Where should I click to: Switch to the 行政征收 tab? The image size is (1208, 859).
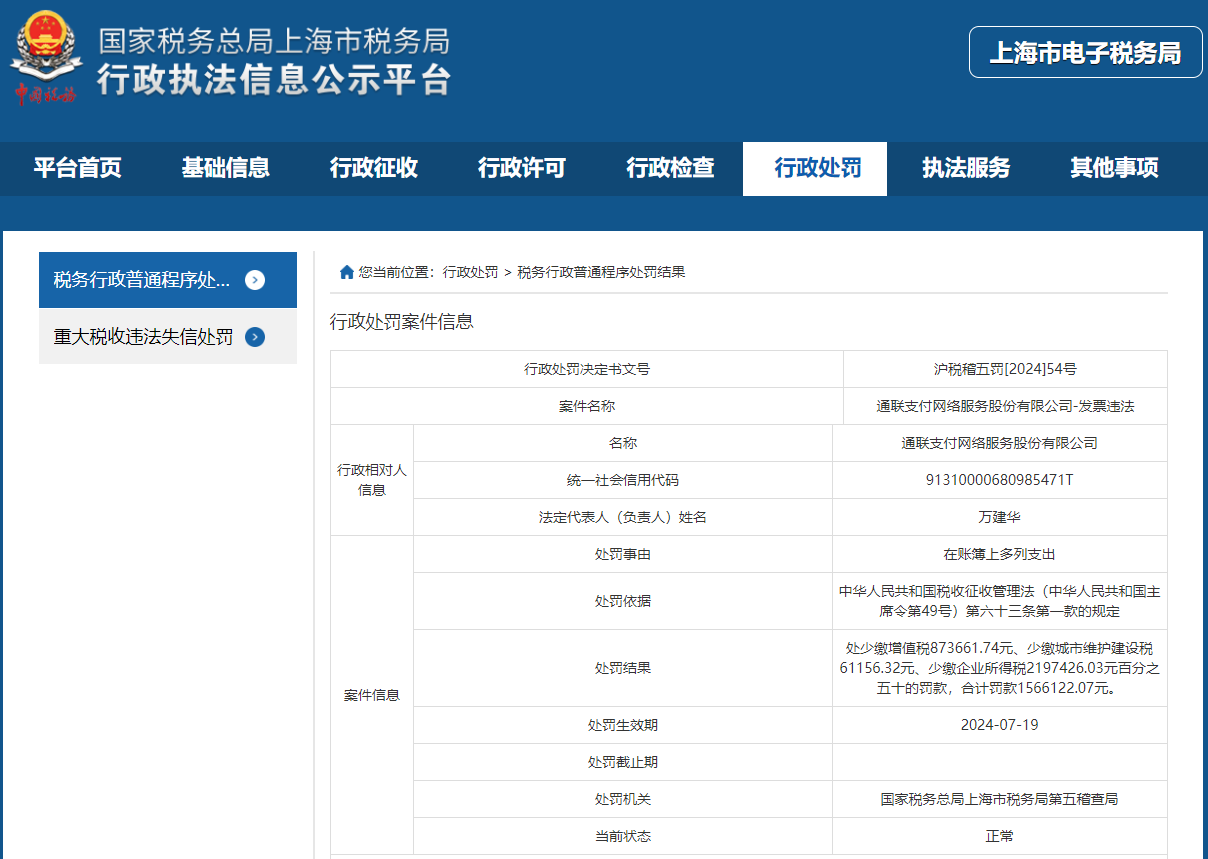click(x=373, y=168)
